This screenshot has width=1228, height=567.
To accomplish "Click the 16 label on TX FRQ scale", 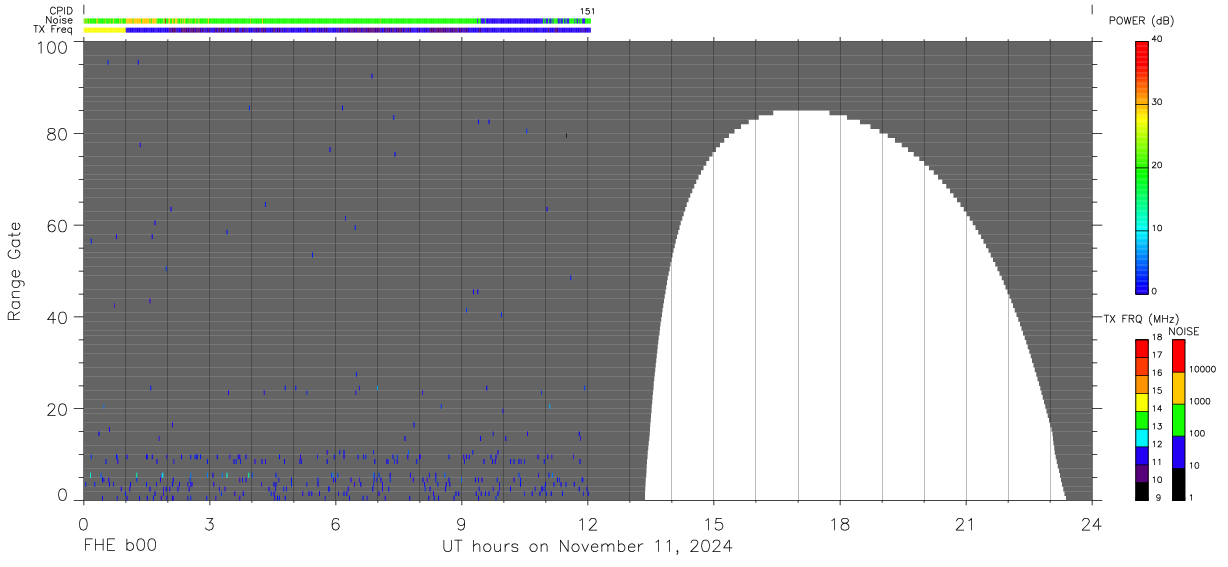I will 1157,373.
